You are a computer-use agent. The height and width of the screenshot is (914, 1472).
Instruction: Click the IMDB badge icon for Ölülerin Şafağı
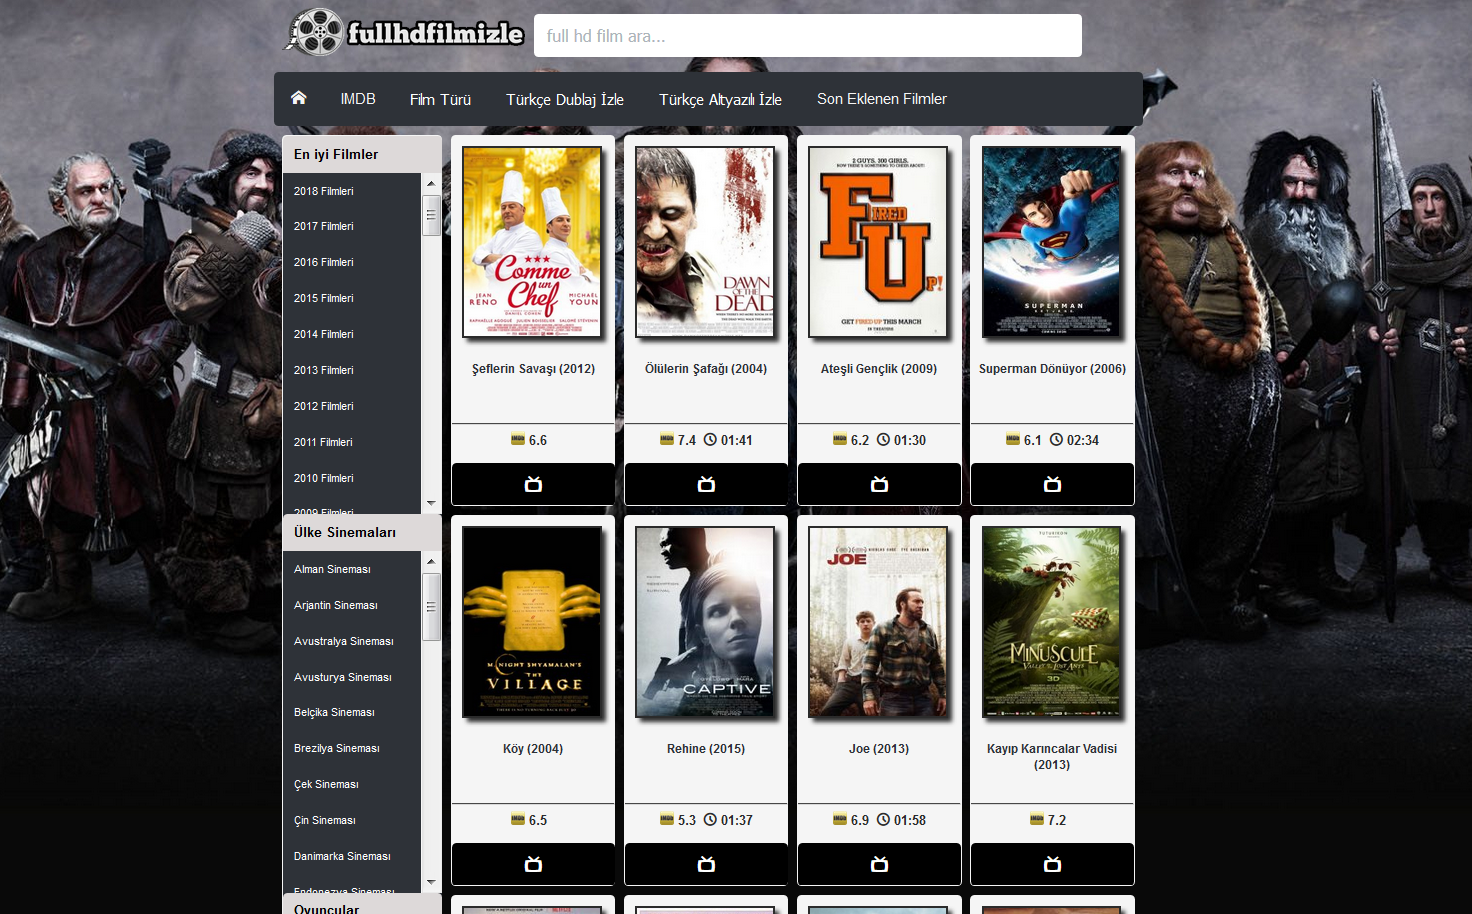[x=667, y=439]
